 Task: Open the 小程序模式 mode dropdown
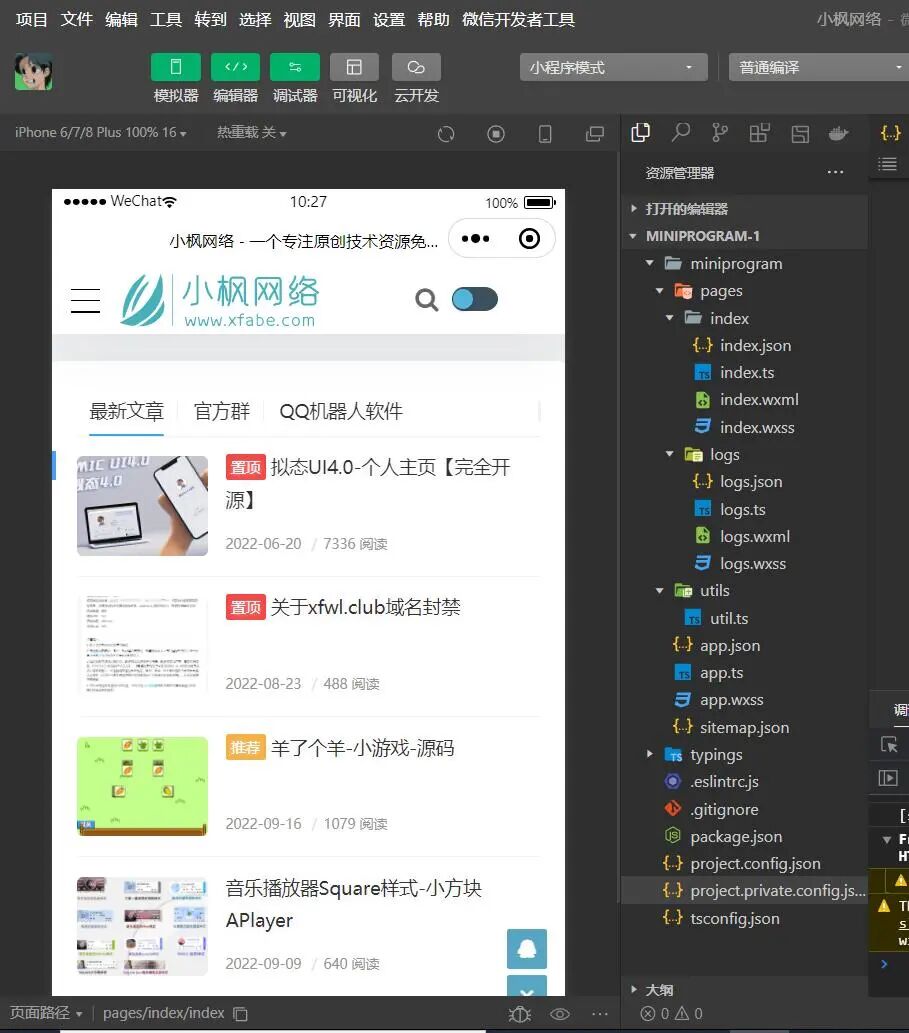[613, 67]
